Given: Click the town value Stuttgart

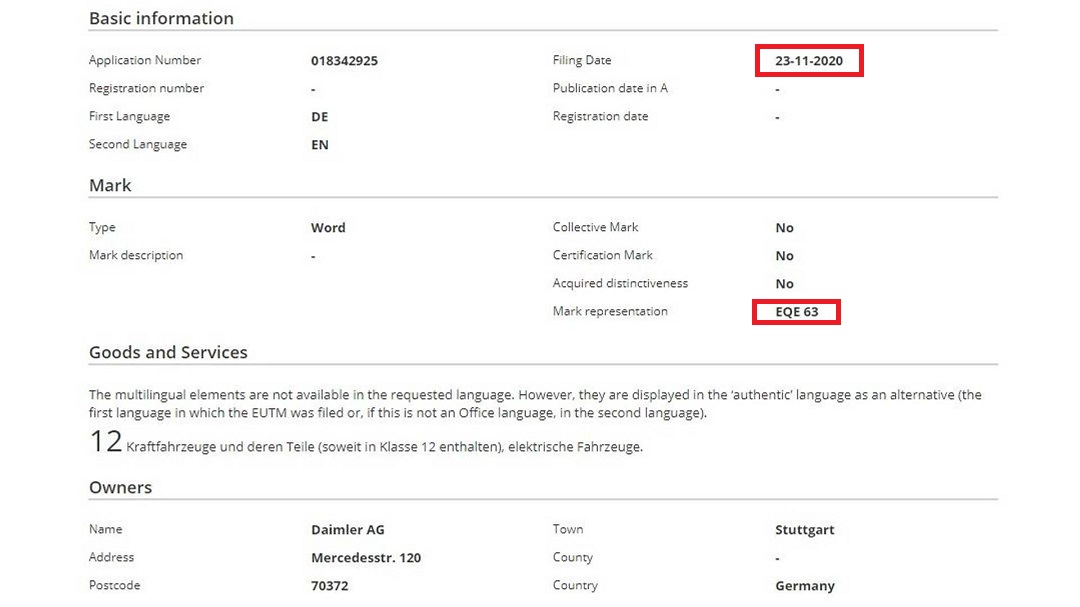Looking at the screenshot, I should [x=804, y=529].
